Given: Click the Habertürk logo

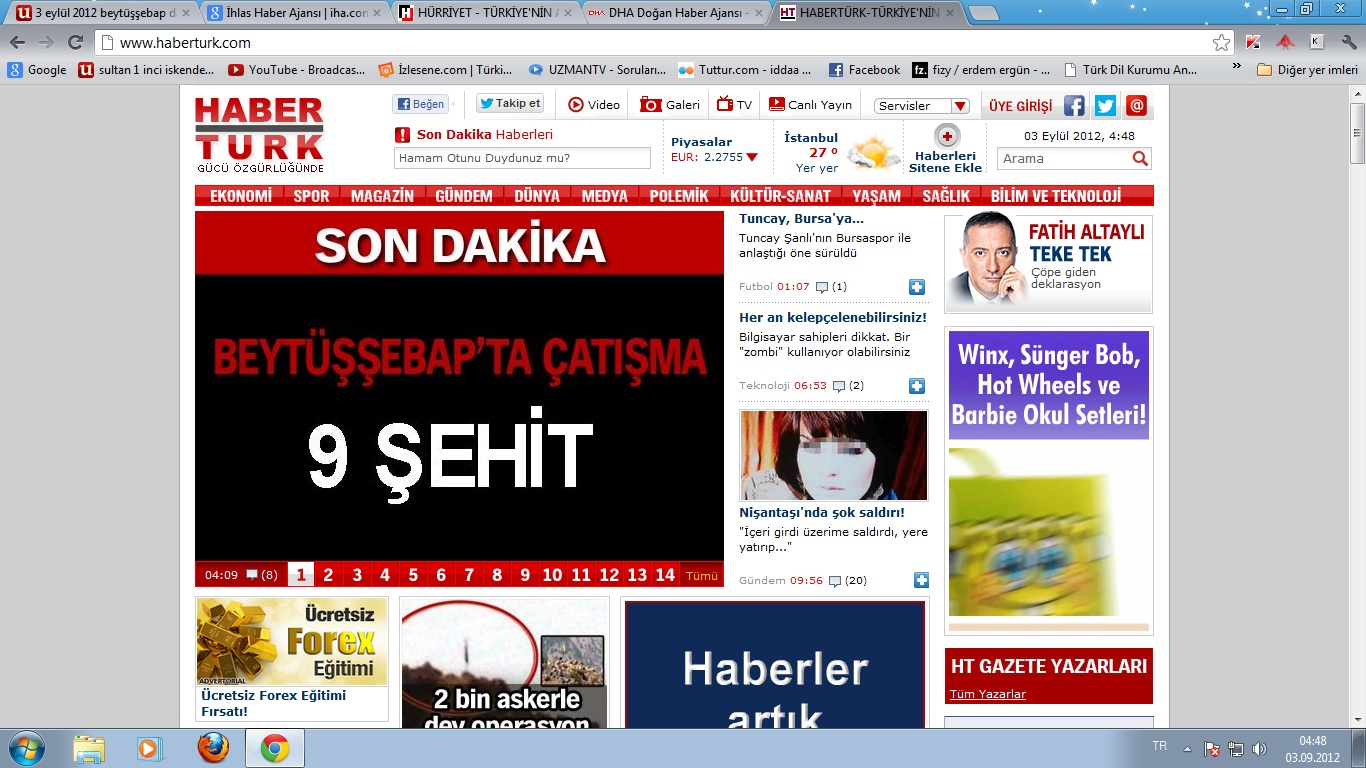Looking at the screenshot, I should click(259, 135).
